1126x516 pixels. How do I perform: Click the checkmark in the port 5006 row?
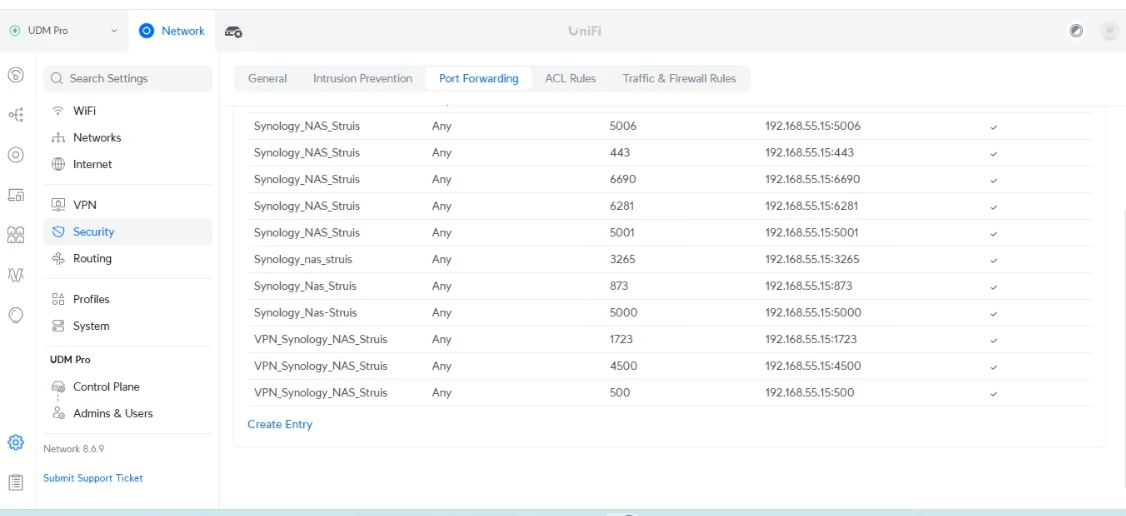point(994,127)
